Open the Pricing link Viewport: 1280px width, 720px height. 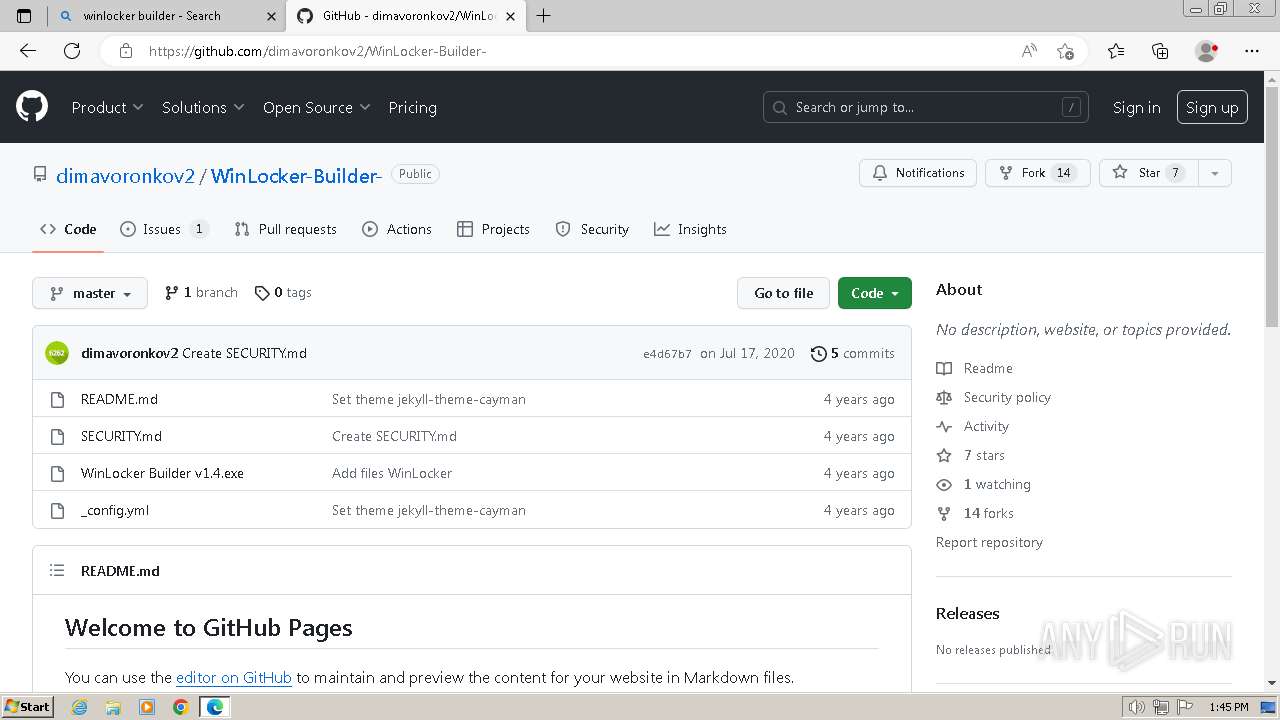tap(412, 107)
